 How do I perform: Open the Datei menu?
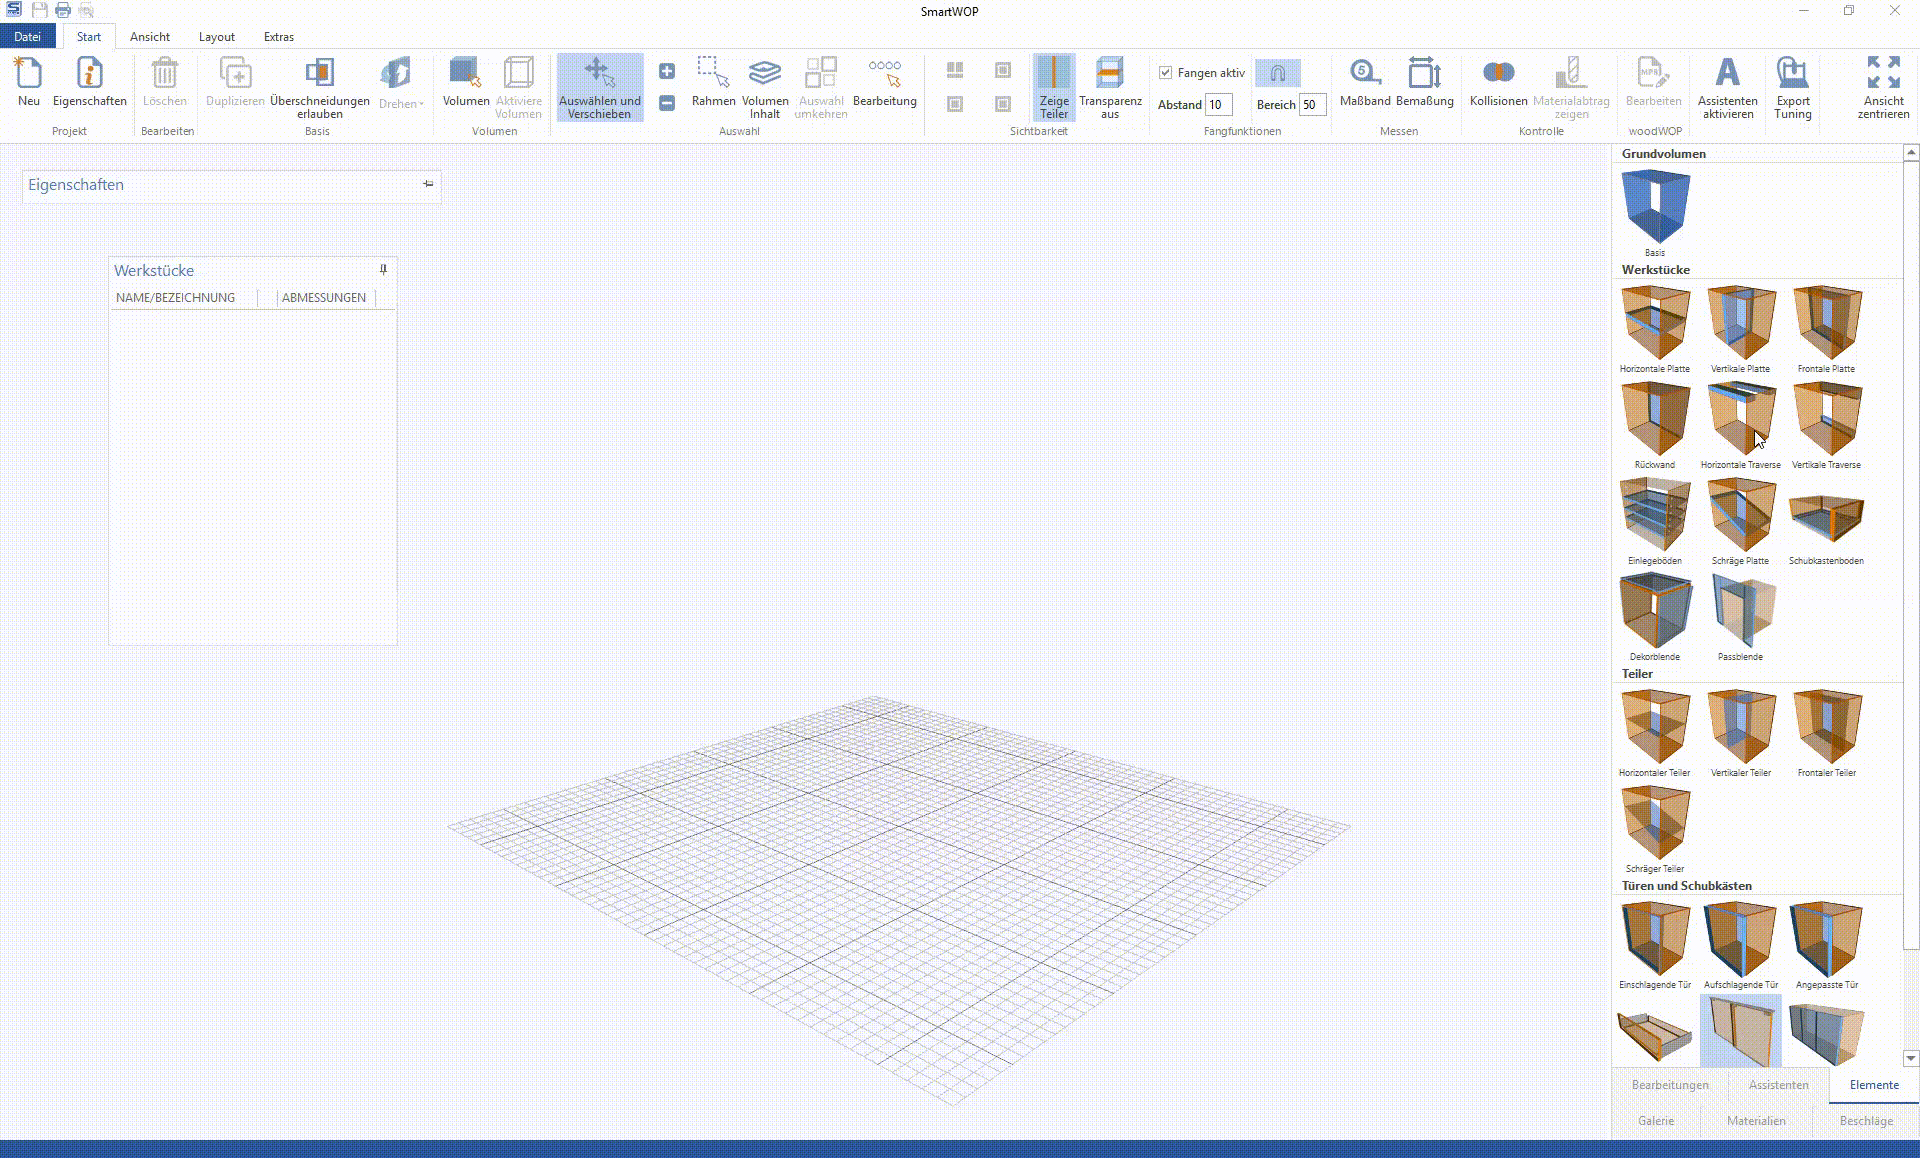27,36
